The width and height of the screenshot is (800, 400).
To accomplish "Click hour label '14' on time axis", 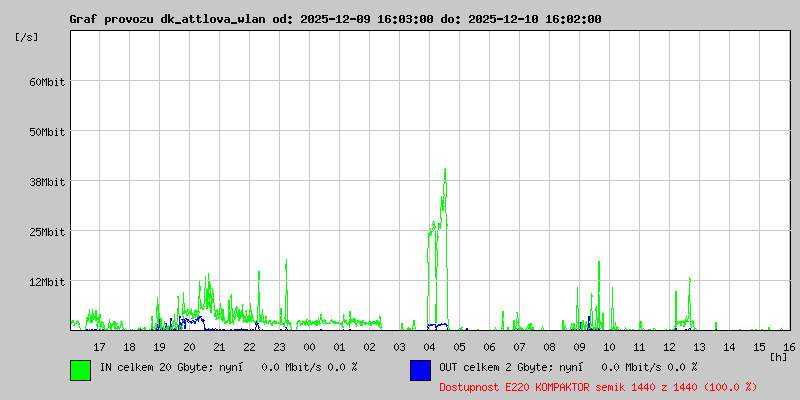I will 730,347.
